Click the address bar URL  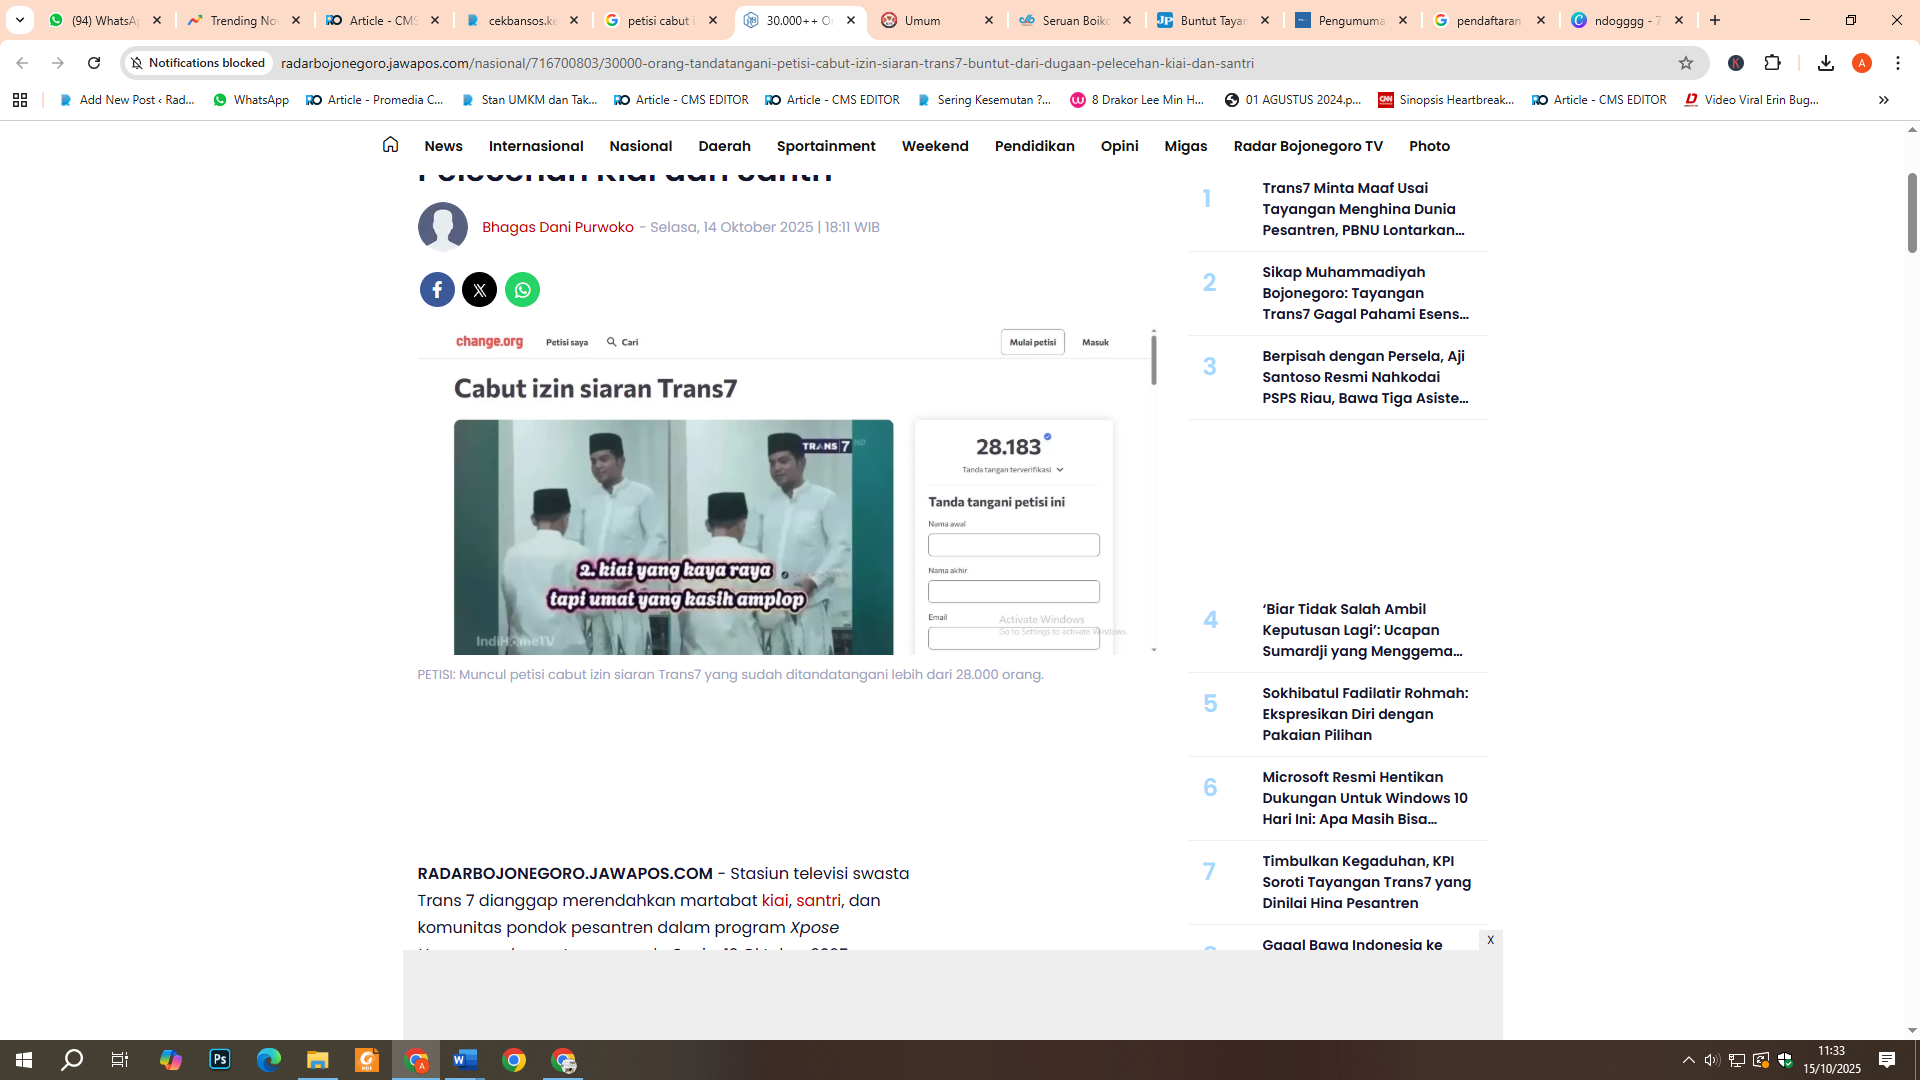pyautogui.click(x=767, y=63)
